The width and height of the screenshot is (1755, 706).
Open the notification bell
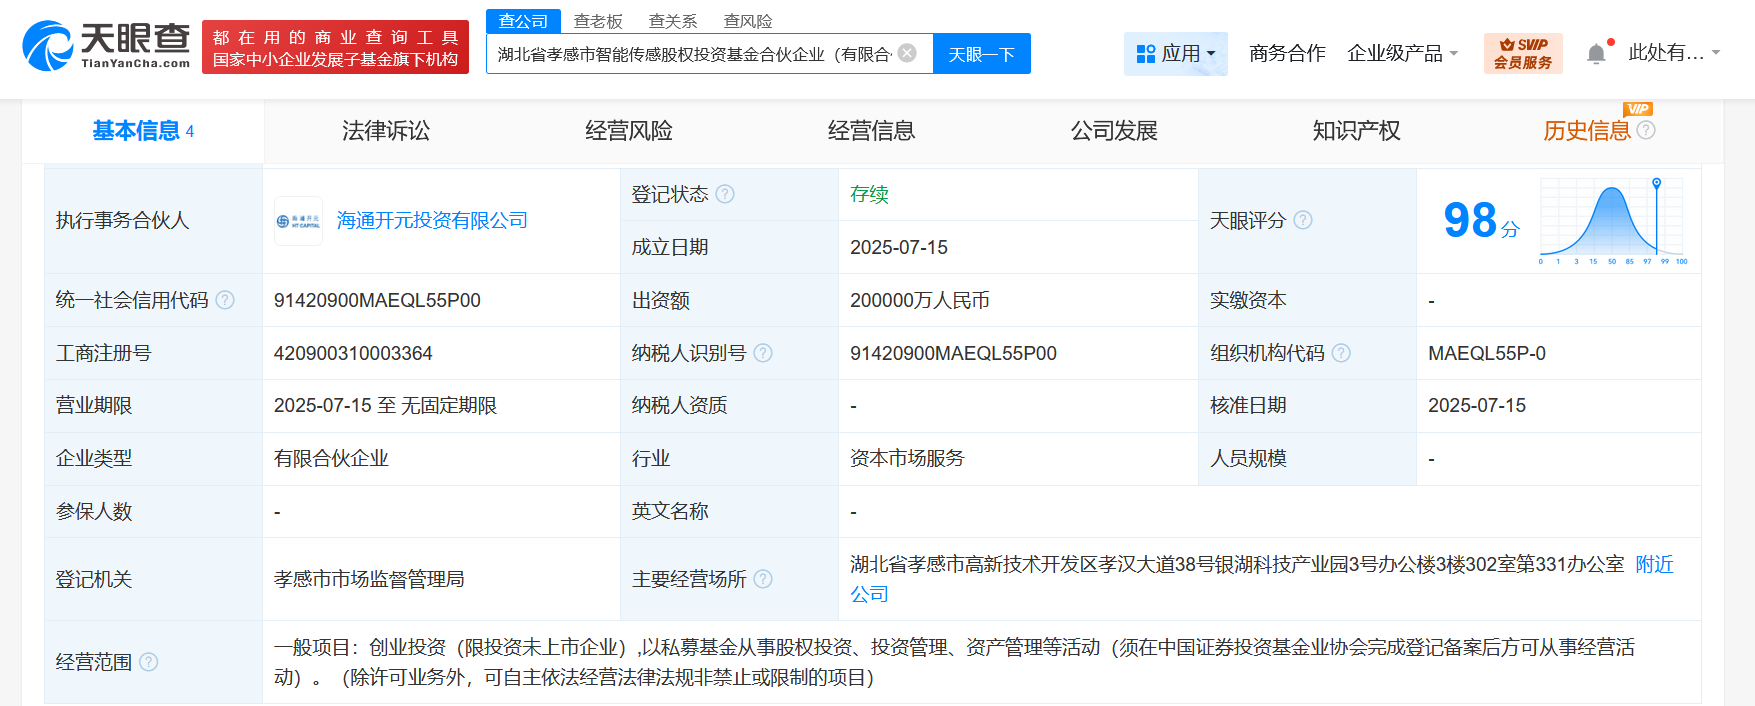[x=1597, y=54]
